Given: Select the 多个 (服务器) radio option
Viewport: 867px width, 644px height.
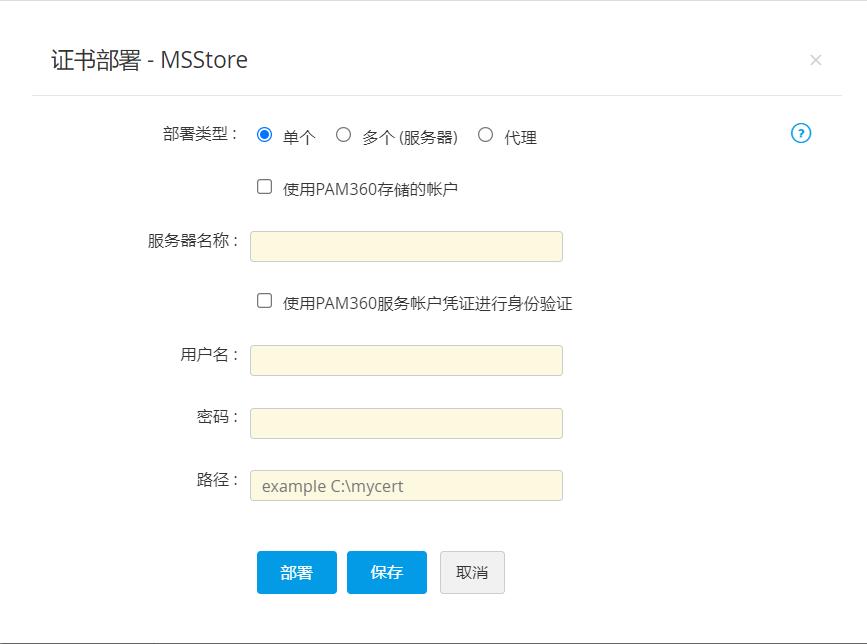Looking at the screenshot, I should (343, 134).
